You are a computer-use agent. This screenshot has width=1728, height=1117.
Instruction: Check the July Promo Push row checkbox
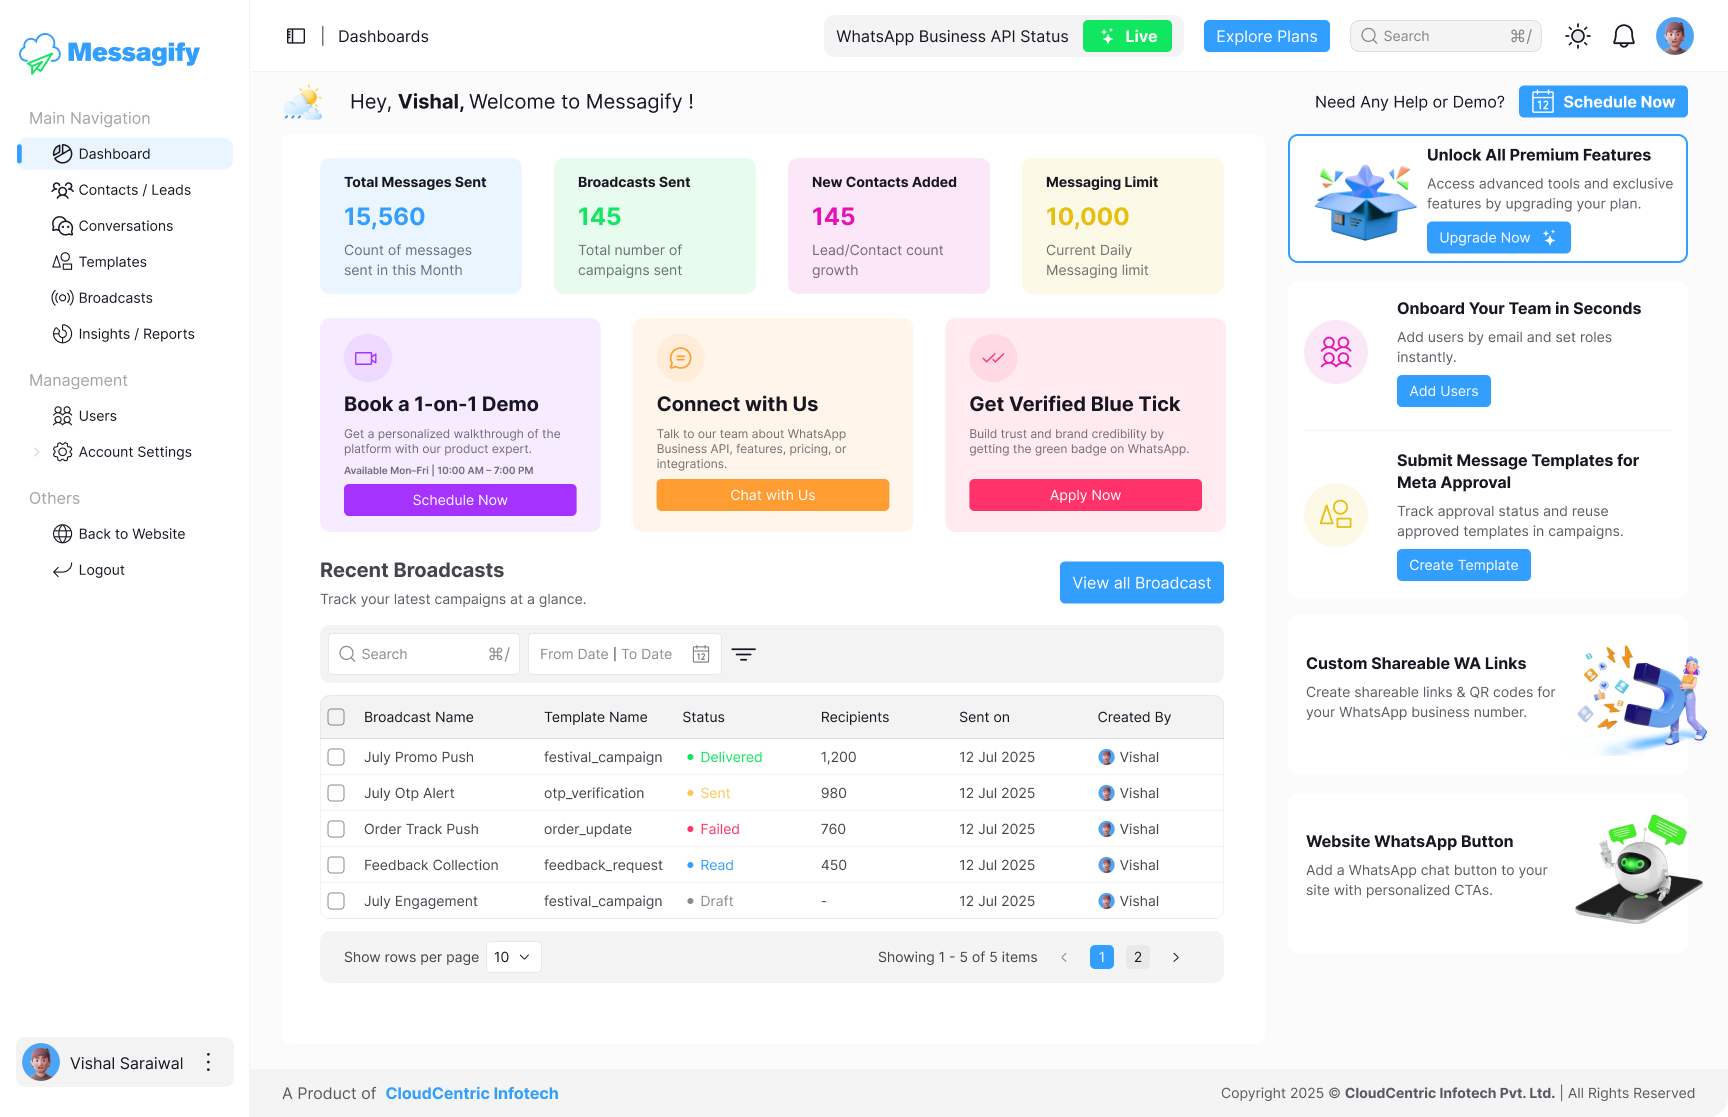[x=336, y=757]
